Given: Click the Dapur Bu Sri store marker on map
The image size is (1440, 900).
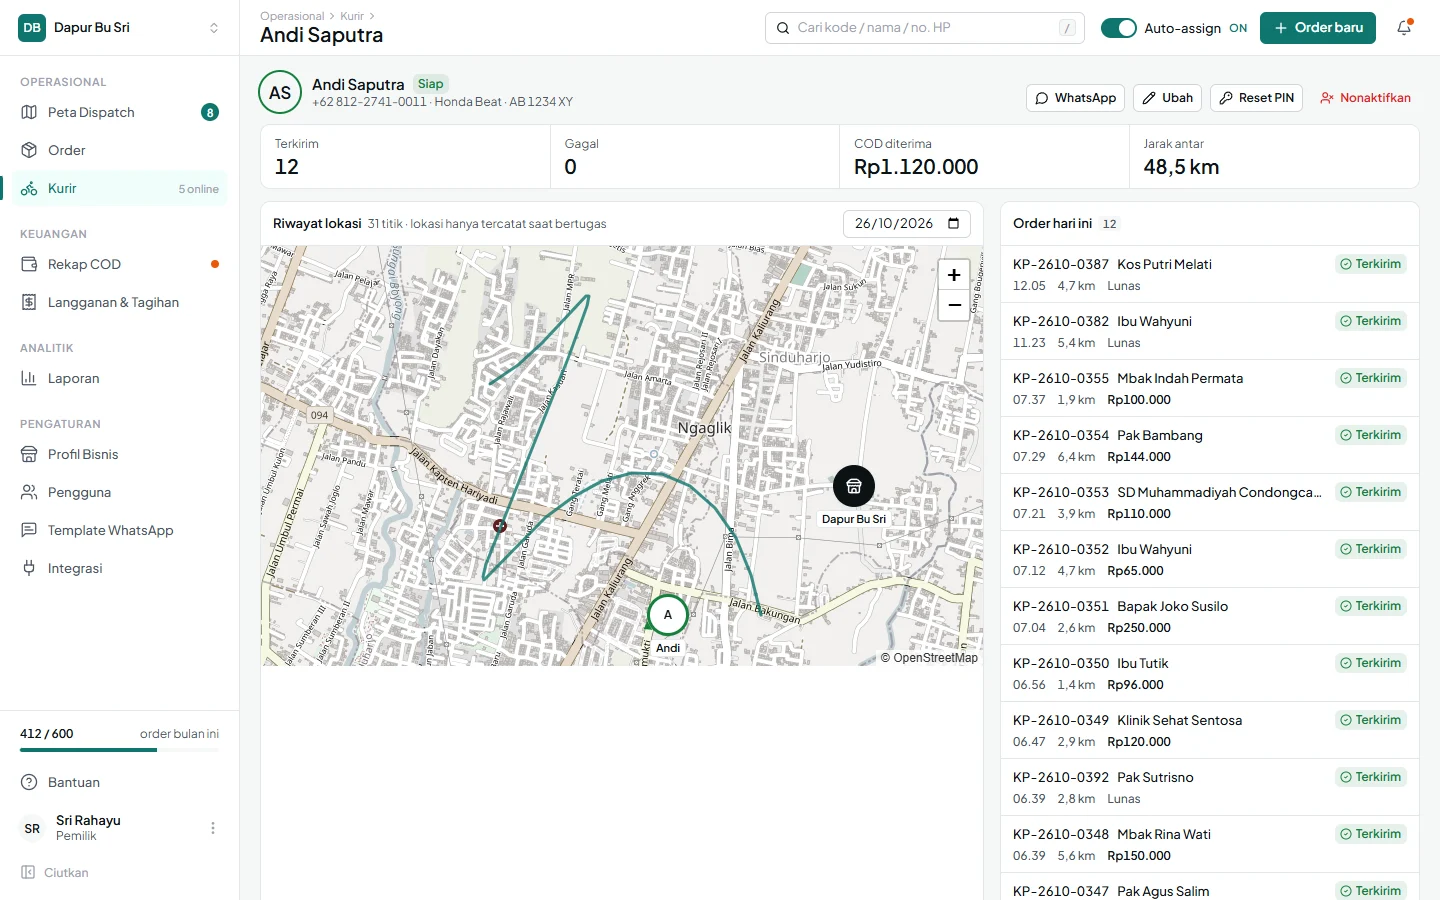Looking at the screenshot, I should 854,486.
